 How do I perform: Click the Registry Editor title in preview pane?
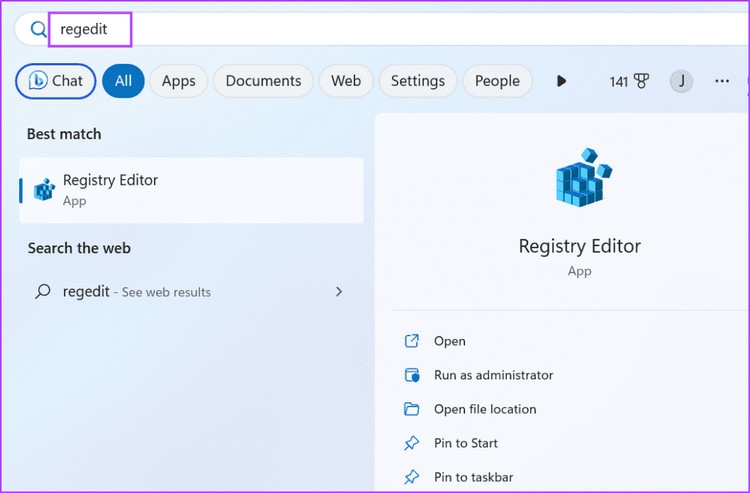point(579,246)
